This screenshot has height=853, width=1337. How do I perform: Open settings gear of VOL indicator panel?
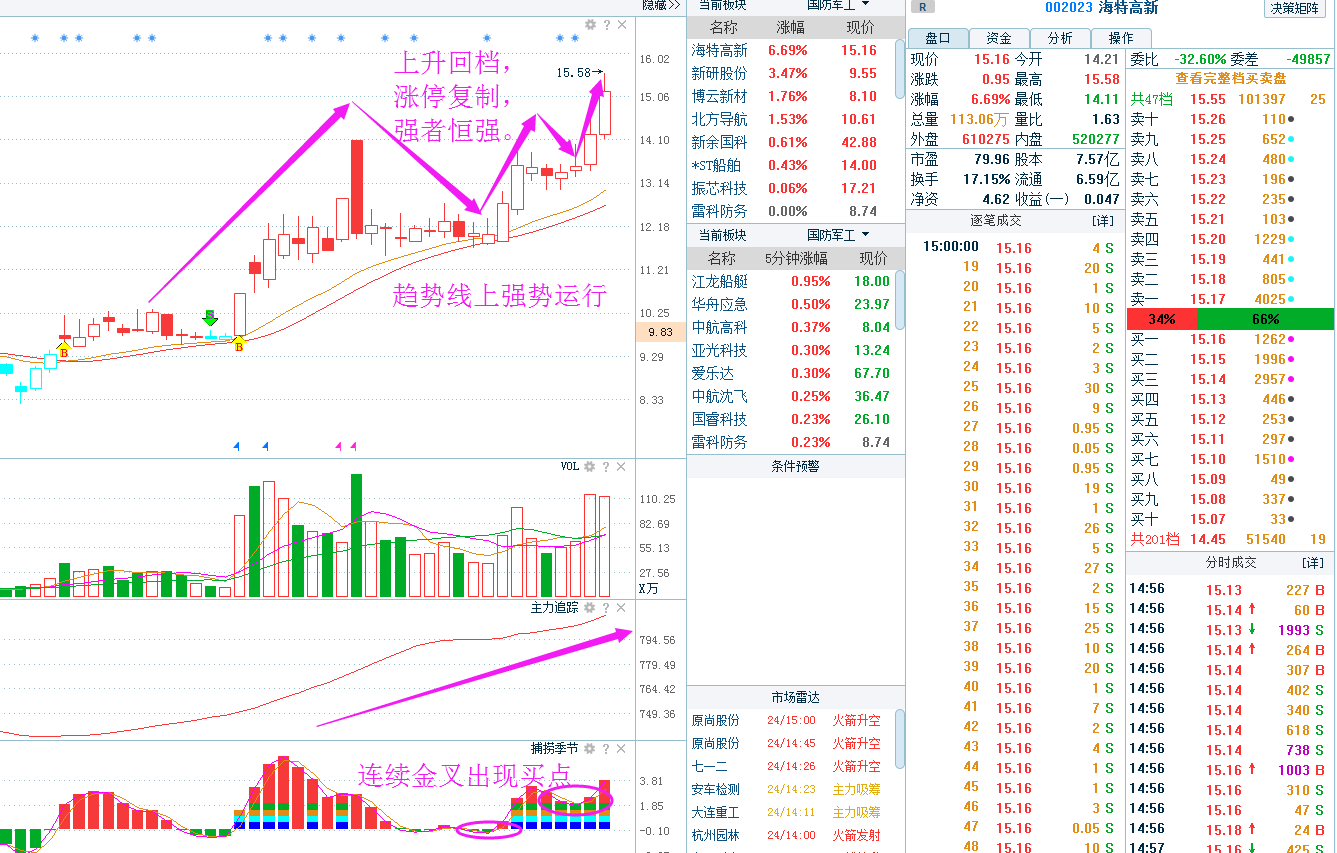(590, 466)
